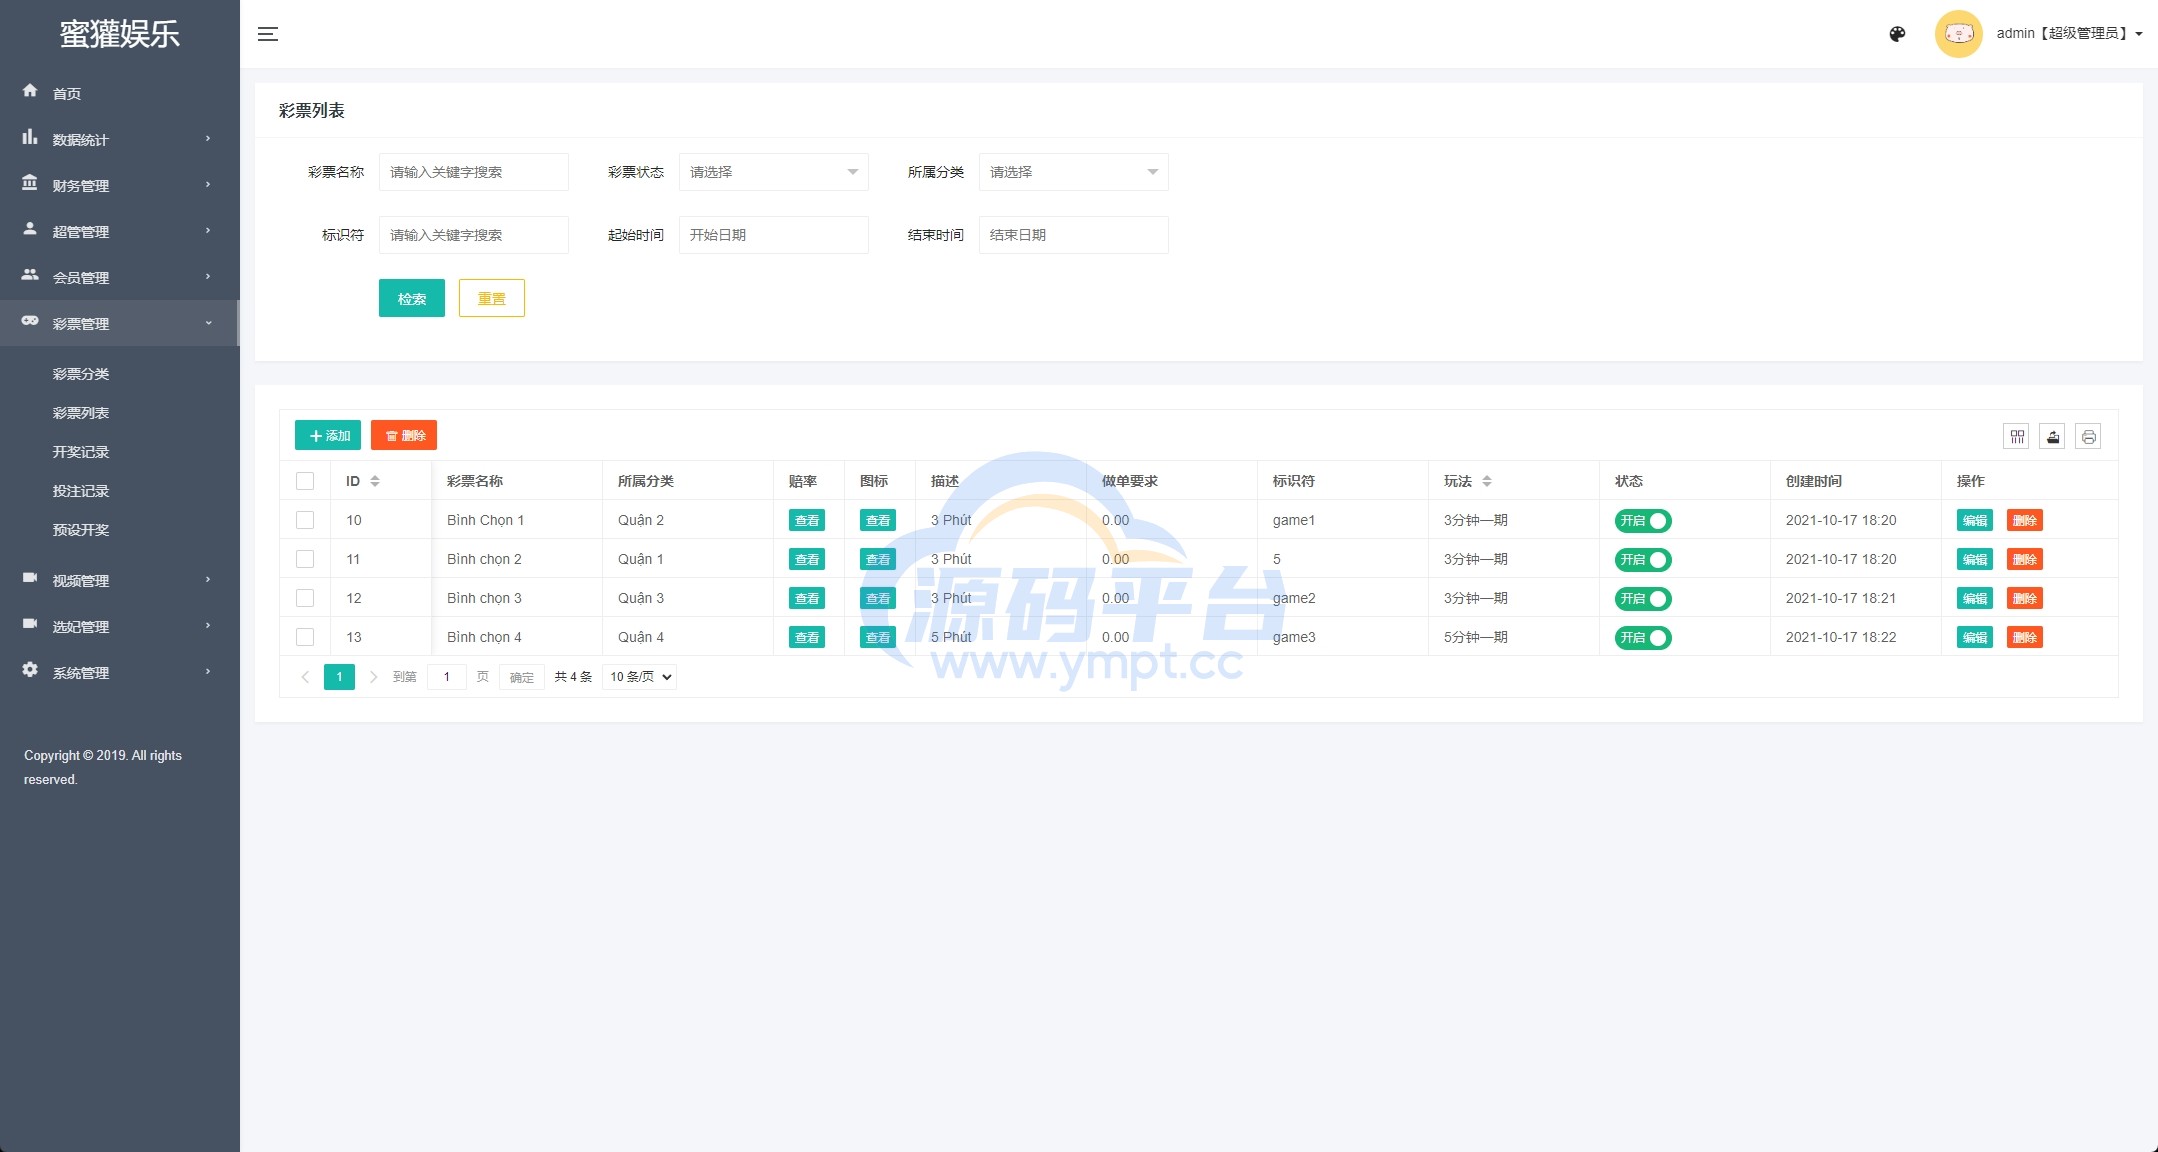Click the 添加 add button
The height and width of the screenshot is (1152, 2158).
tap(328, 435)
